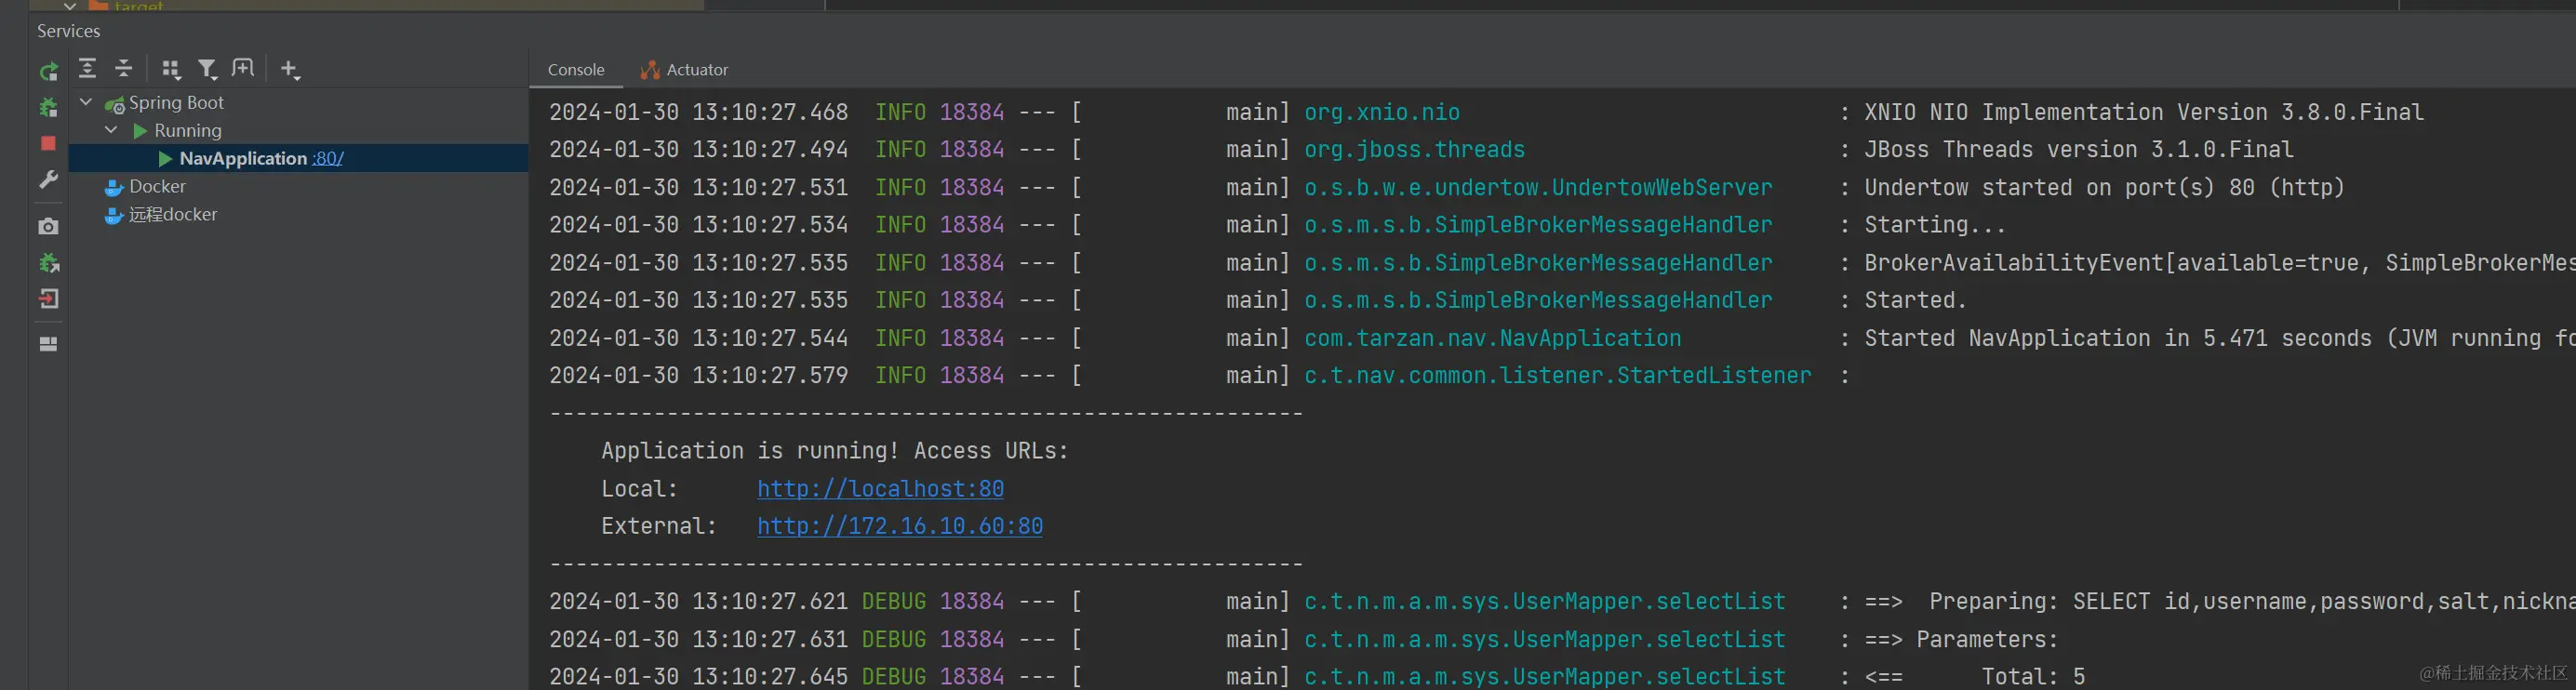Click the layout icon in the left sidebar
2576x690 pixels.
48,344
